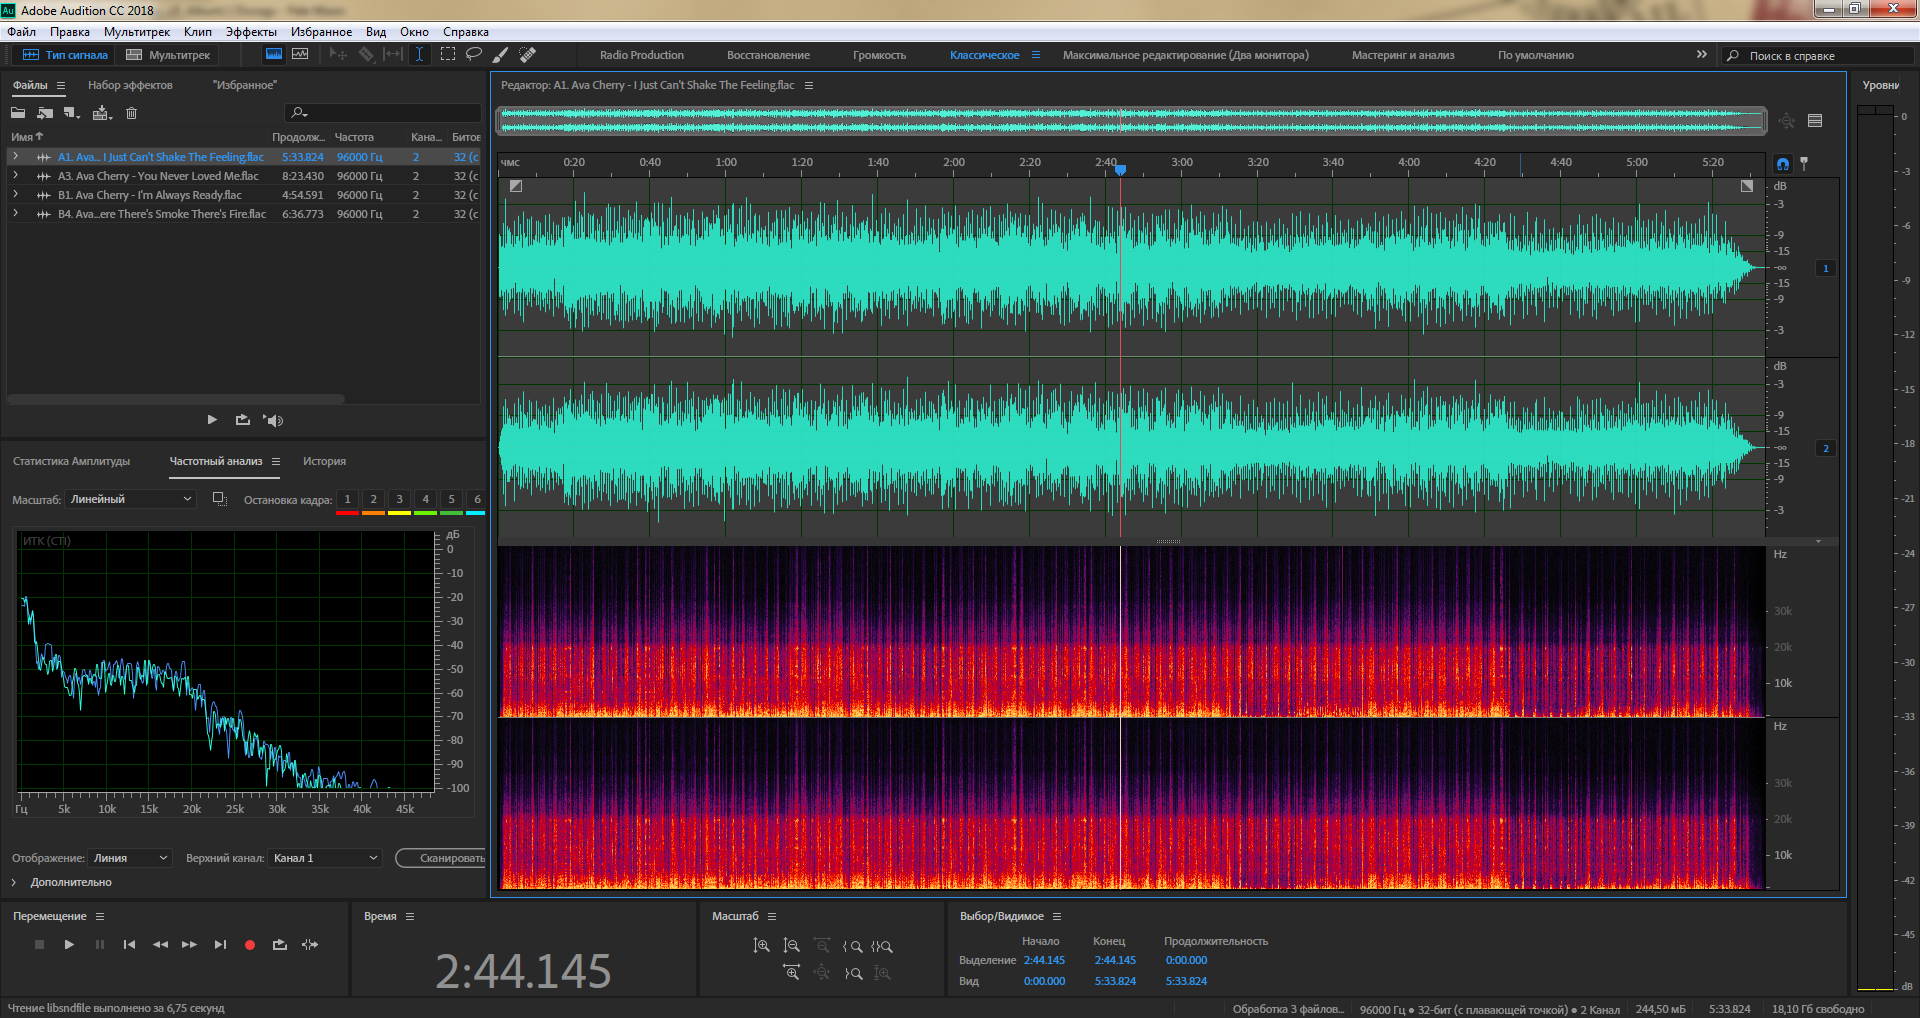Screen dimensions: 1920x1018
Task: Open the Масштаб Линейный dropdown
Action: (x=130, y=499)
